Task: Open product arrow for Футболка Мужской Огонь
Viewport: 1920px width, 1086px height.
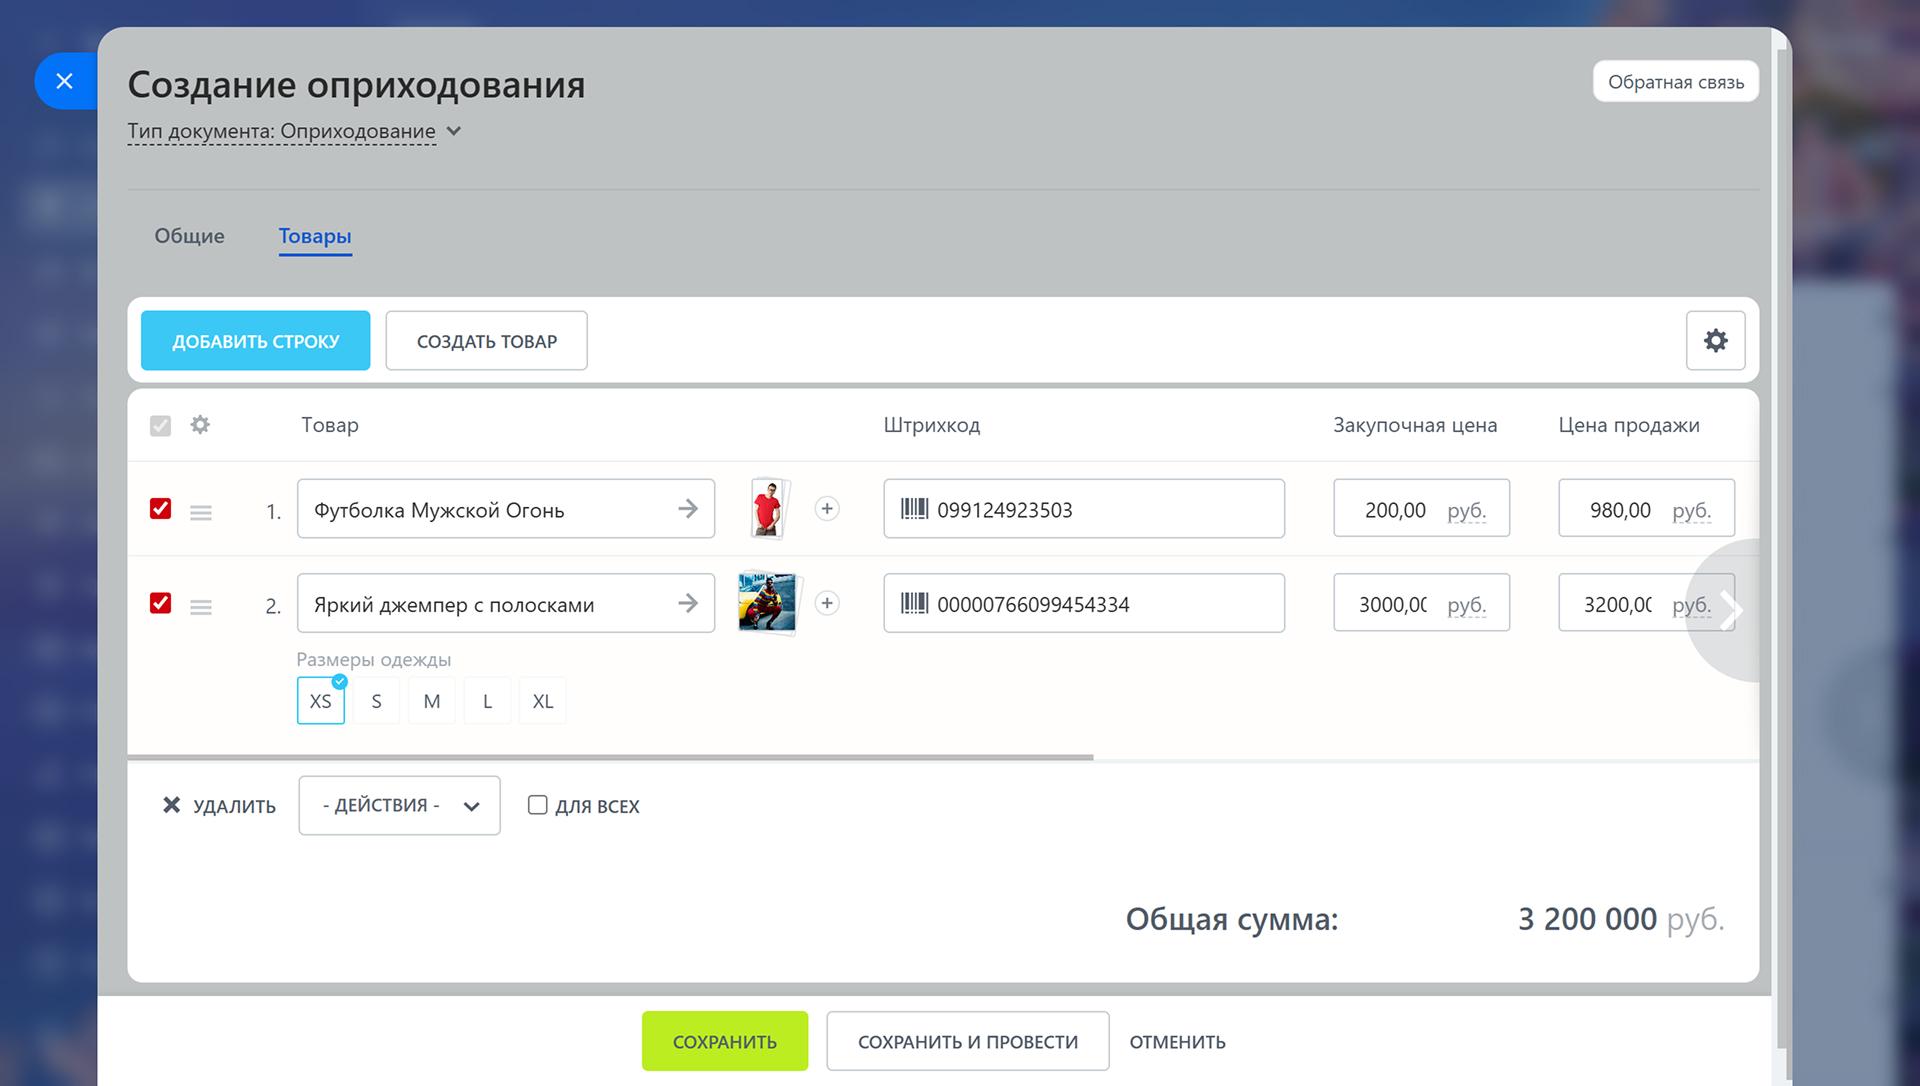Action: point(688,509)
